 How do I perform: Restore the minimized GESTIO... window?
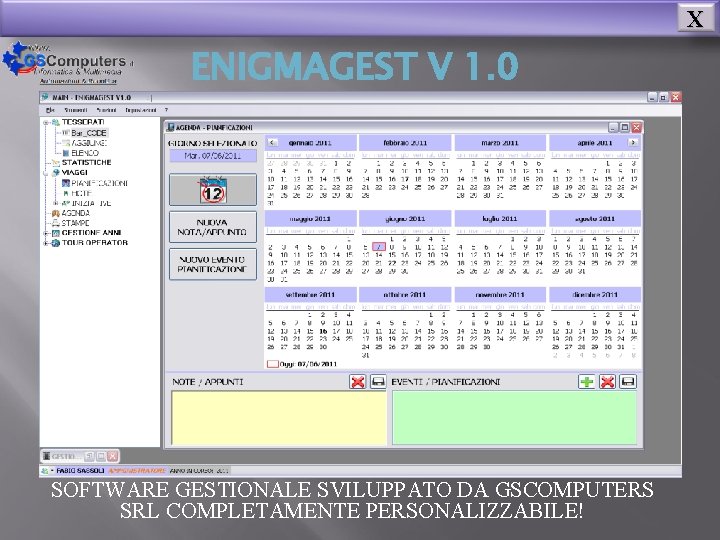[90, 456]
